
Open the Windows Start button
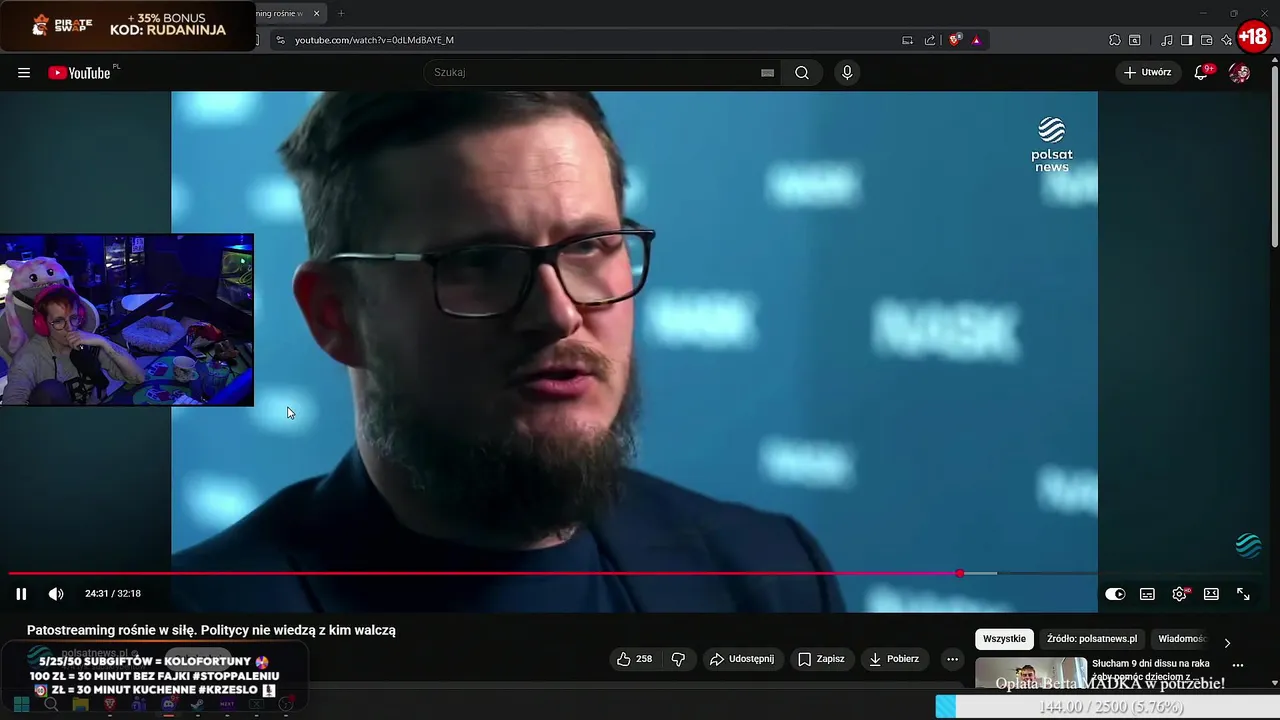point(21,705)
